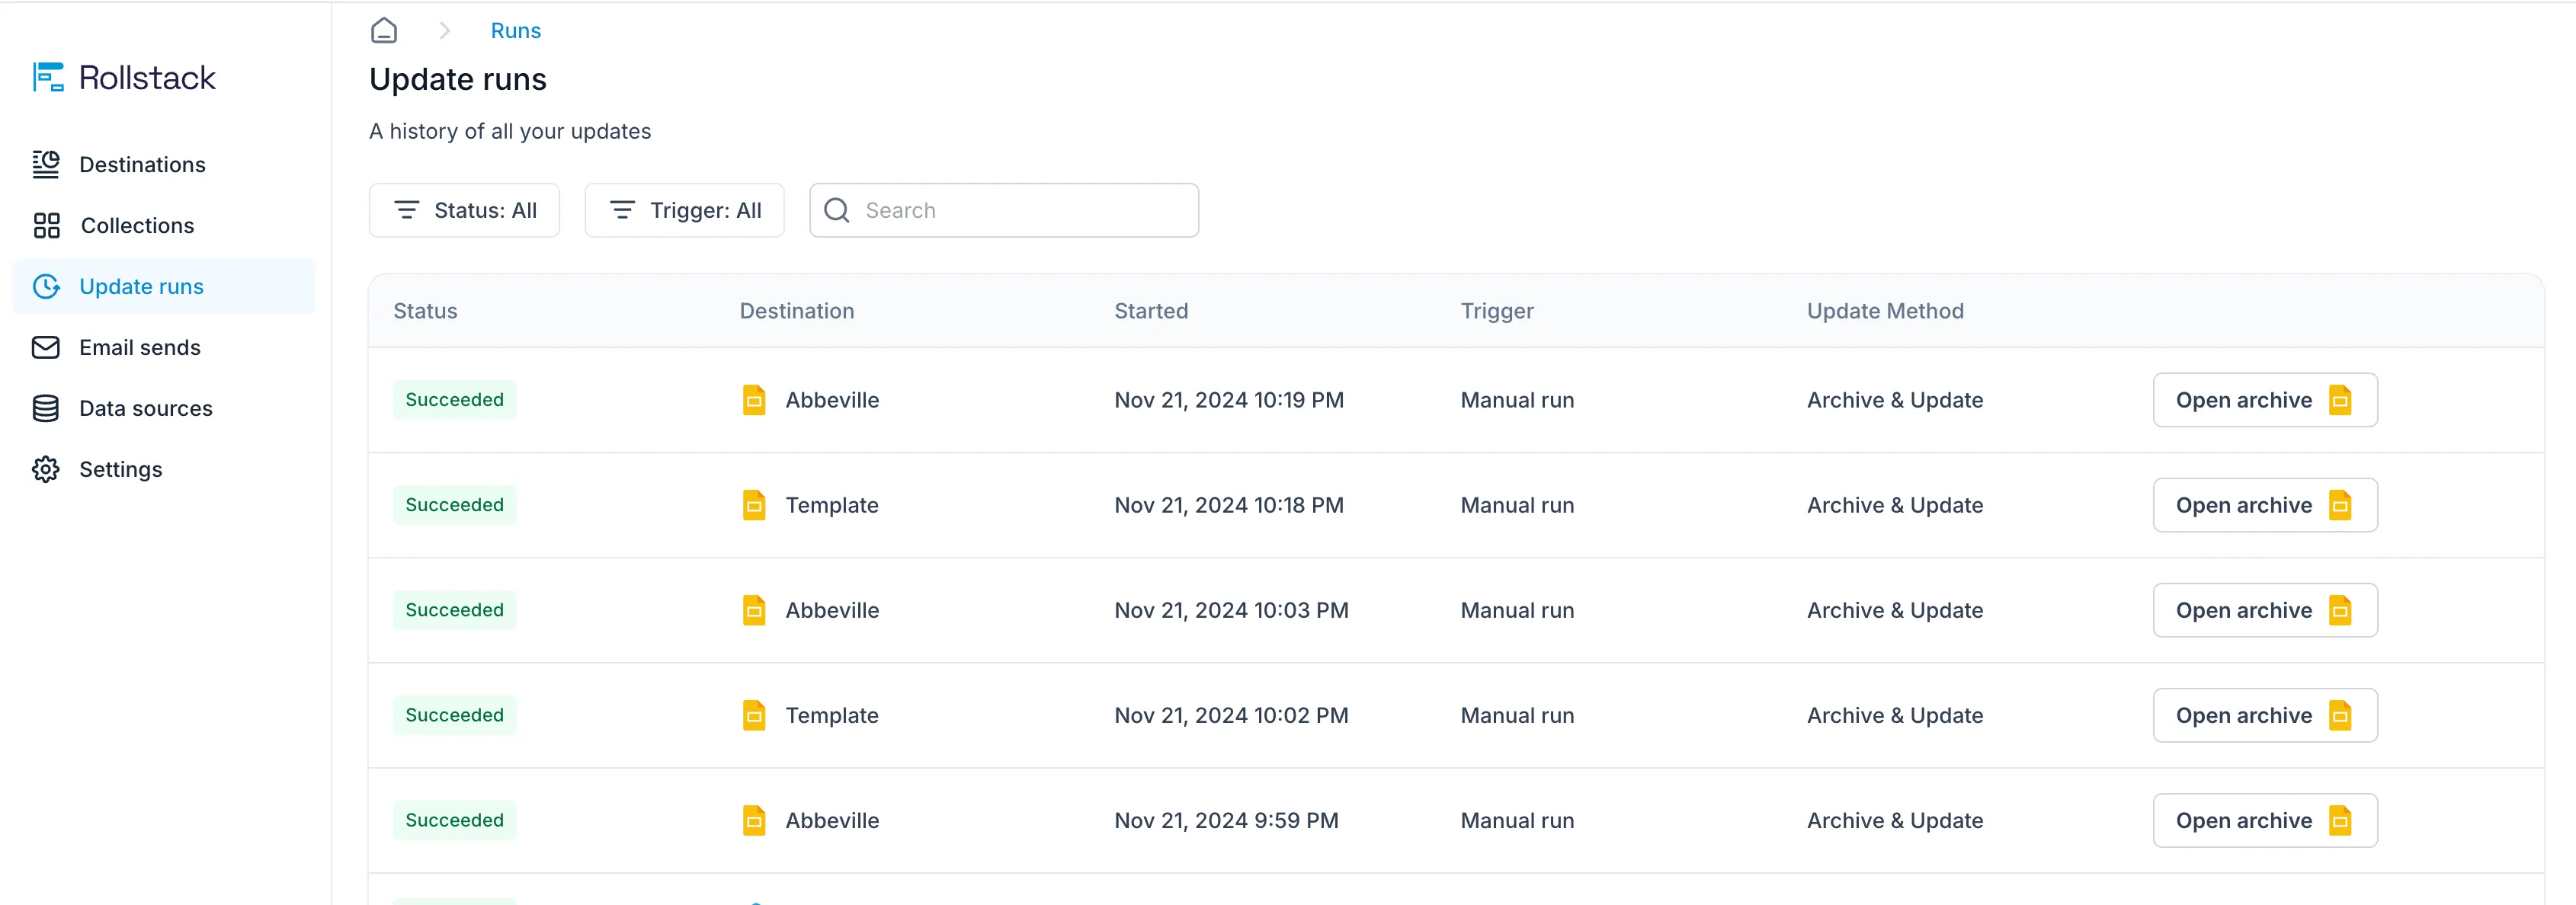Open archive for the 10:18 PM Template run
The image size is (2576, 905).
2264,506
